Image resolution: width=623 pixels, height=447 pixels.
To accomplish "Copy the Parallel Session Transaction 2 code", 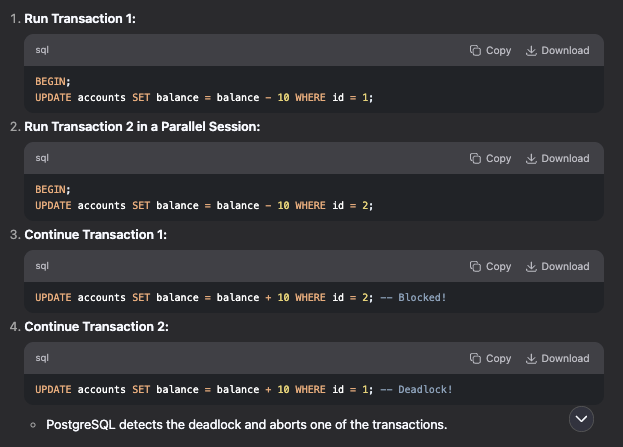I will [490, 158].
